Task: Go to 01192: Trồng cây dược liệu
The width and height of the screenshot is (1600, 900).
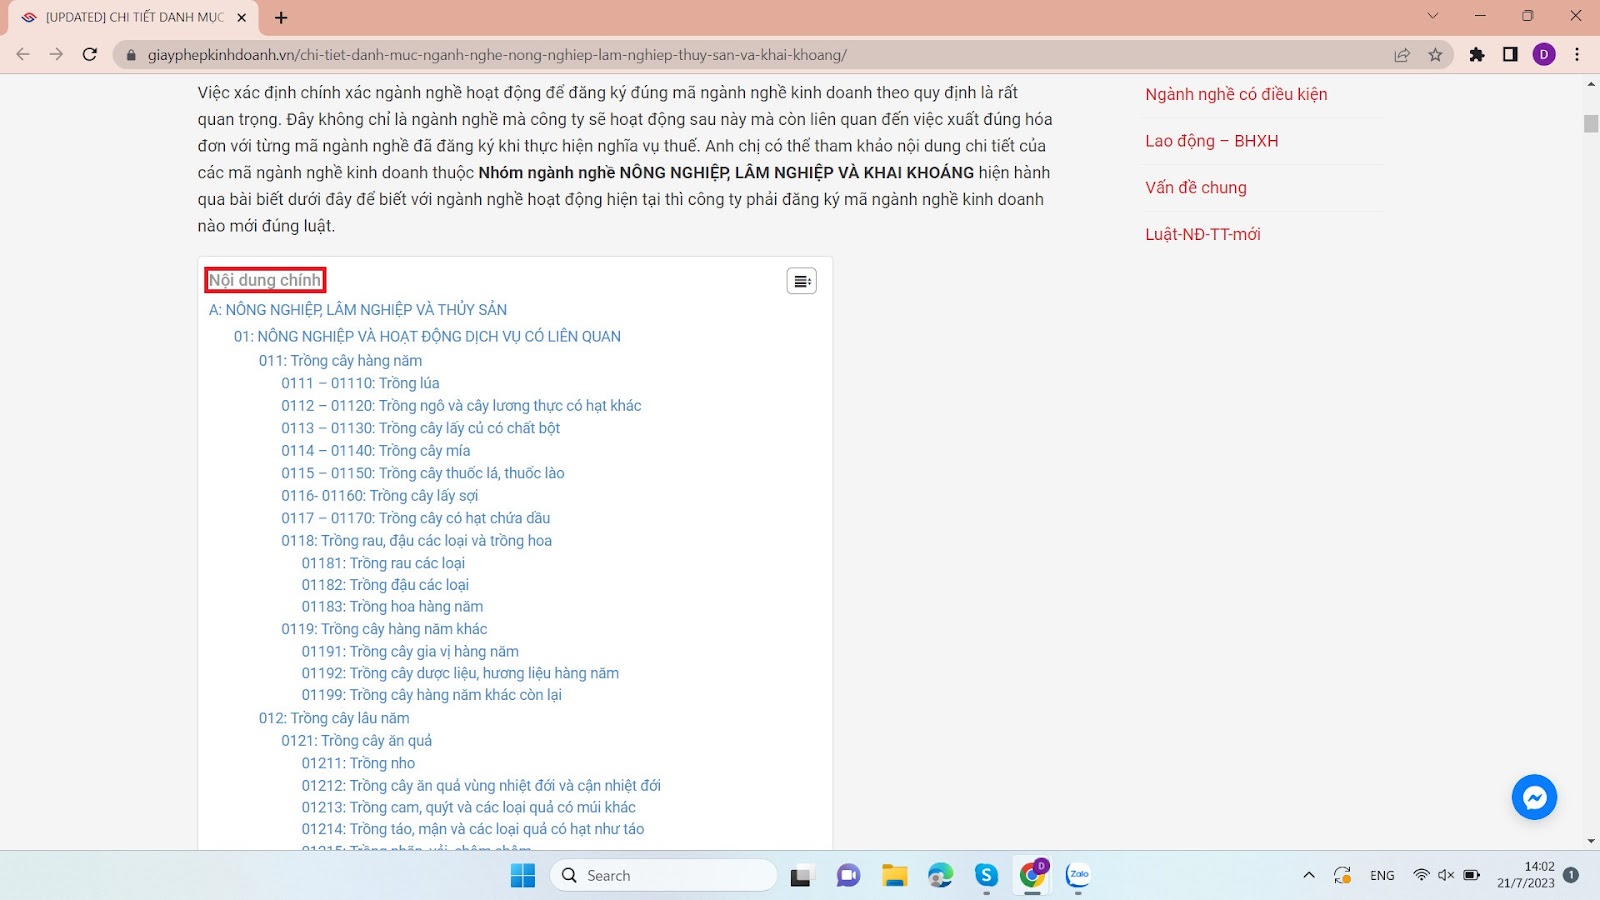Action: point(460,674)
